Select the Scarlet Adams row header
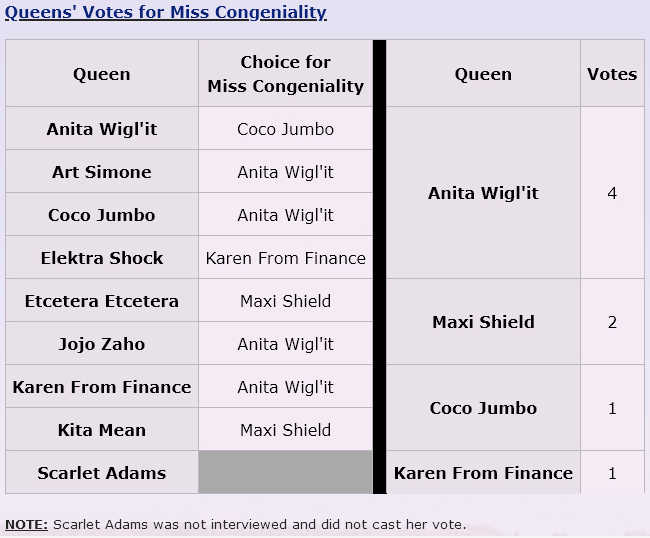 point(102,473)
